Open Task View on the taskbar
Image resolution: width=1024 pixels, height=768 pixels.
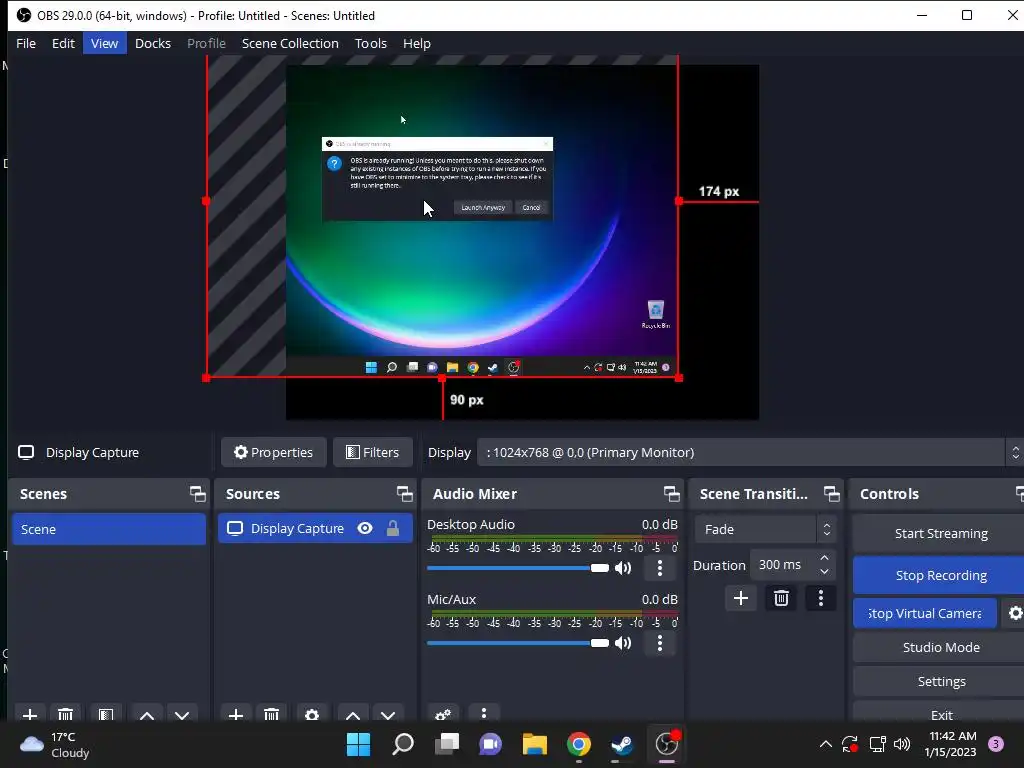point(447,744)
